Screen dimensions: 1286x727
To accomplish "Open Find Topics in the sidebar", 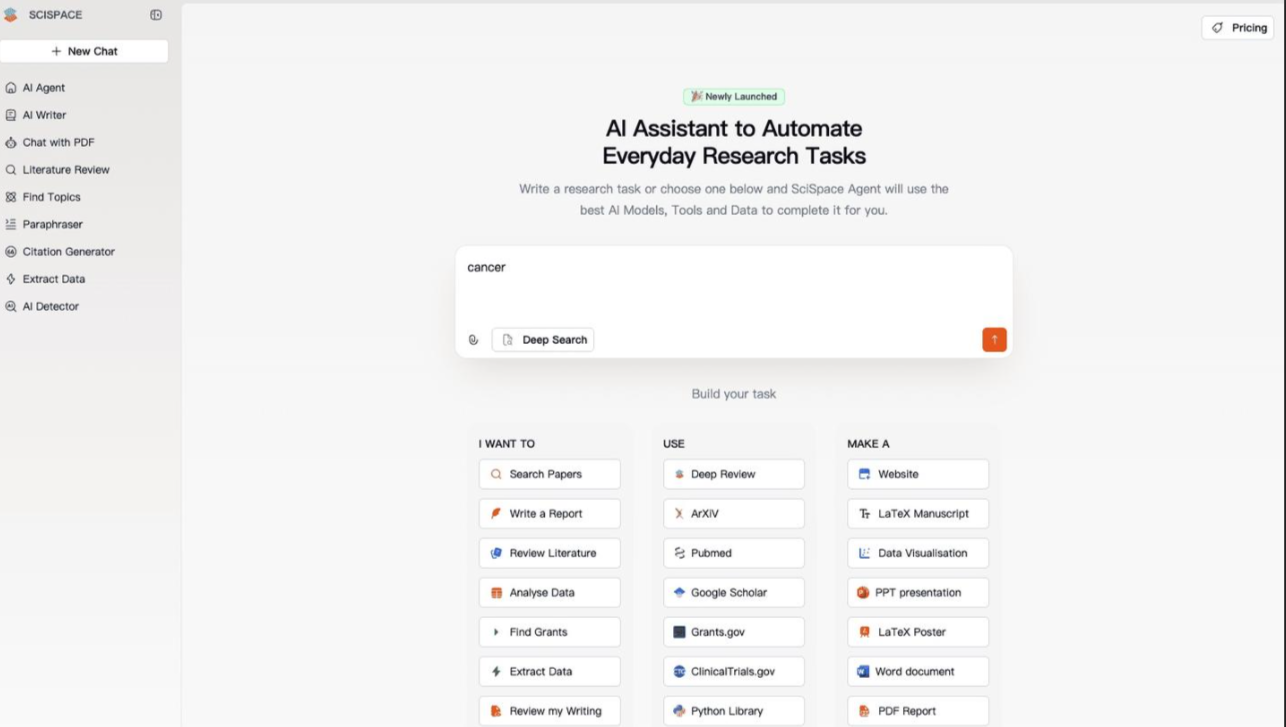I will (x=43, y=197).
